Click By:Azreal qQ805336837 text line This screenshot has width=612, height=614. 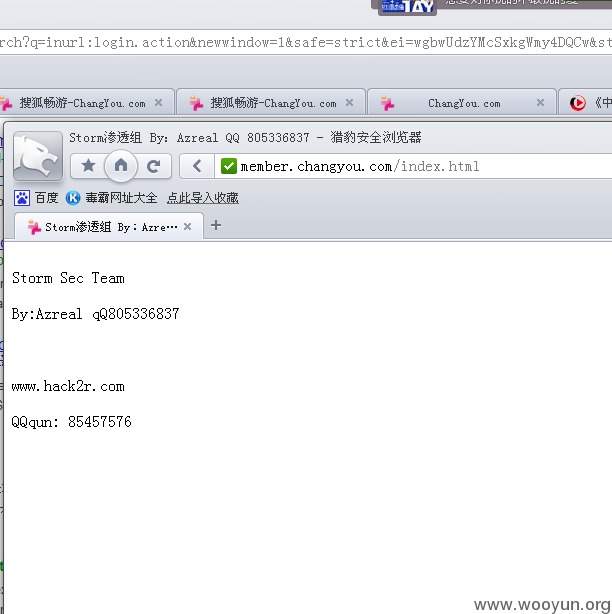(95, 314)
